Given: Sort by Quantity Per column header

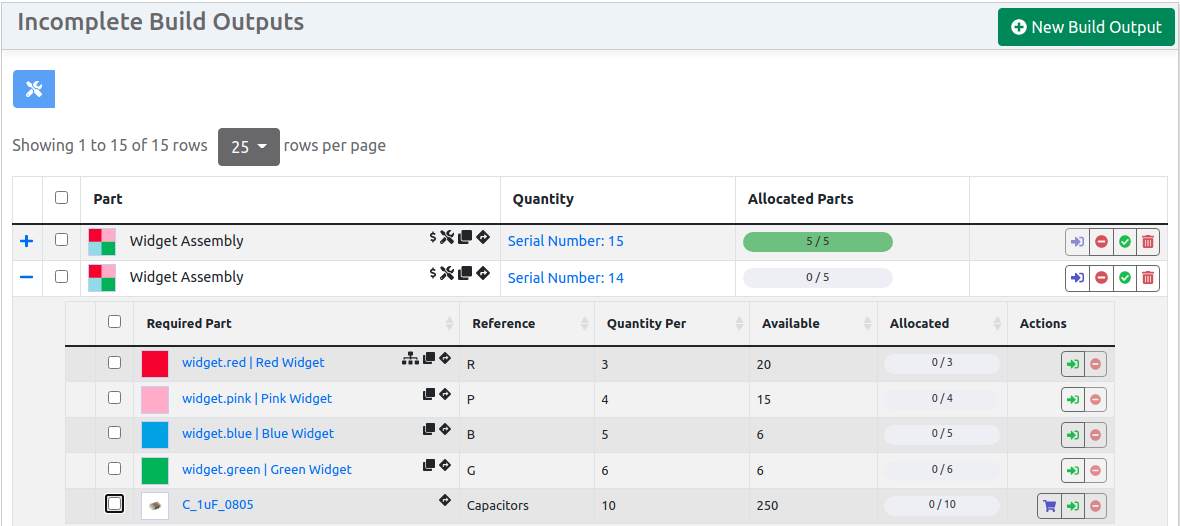Looking at the screenshot, I should 647,324.
